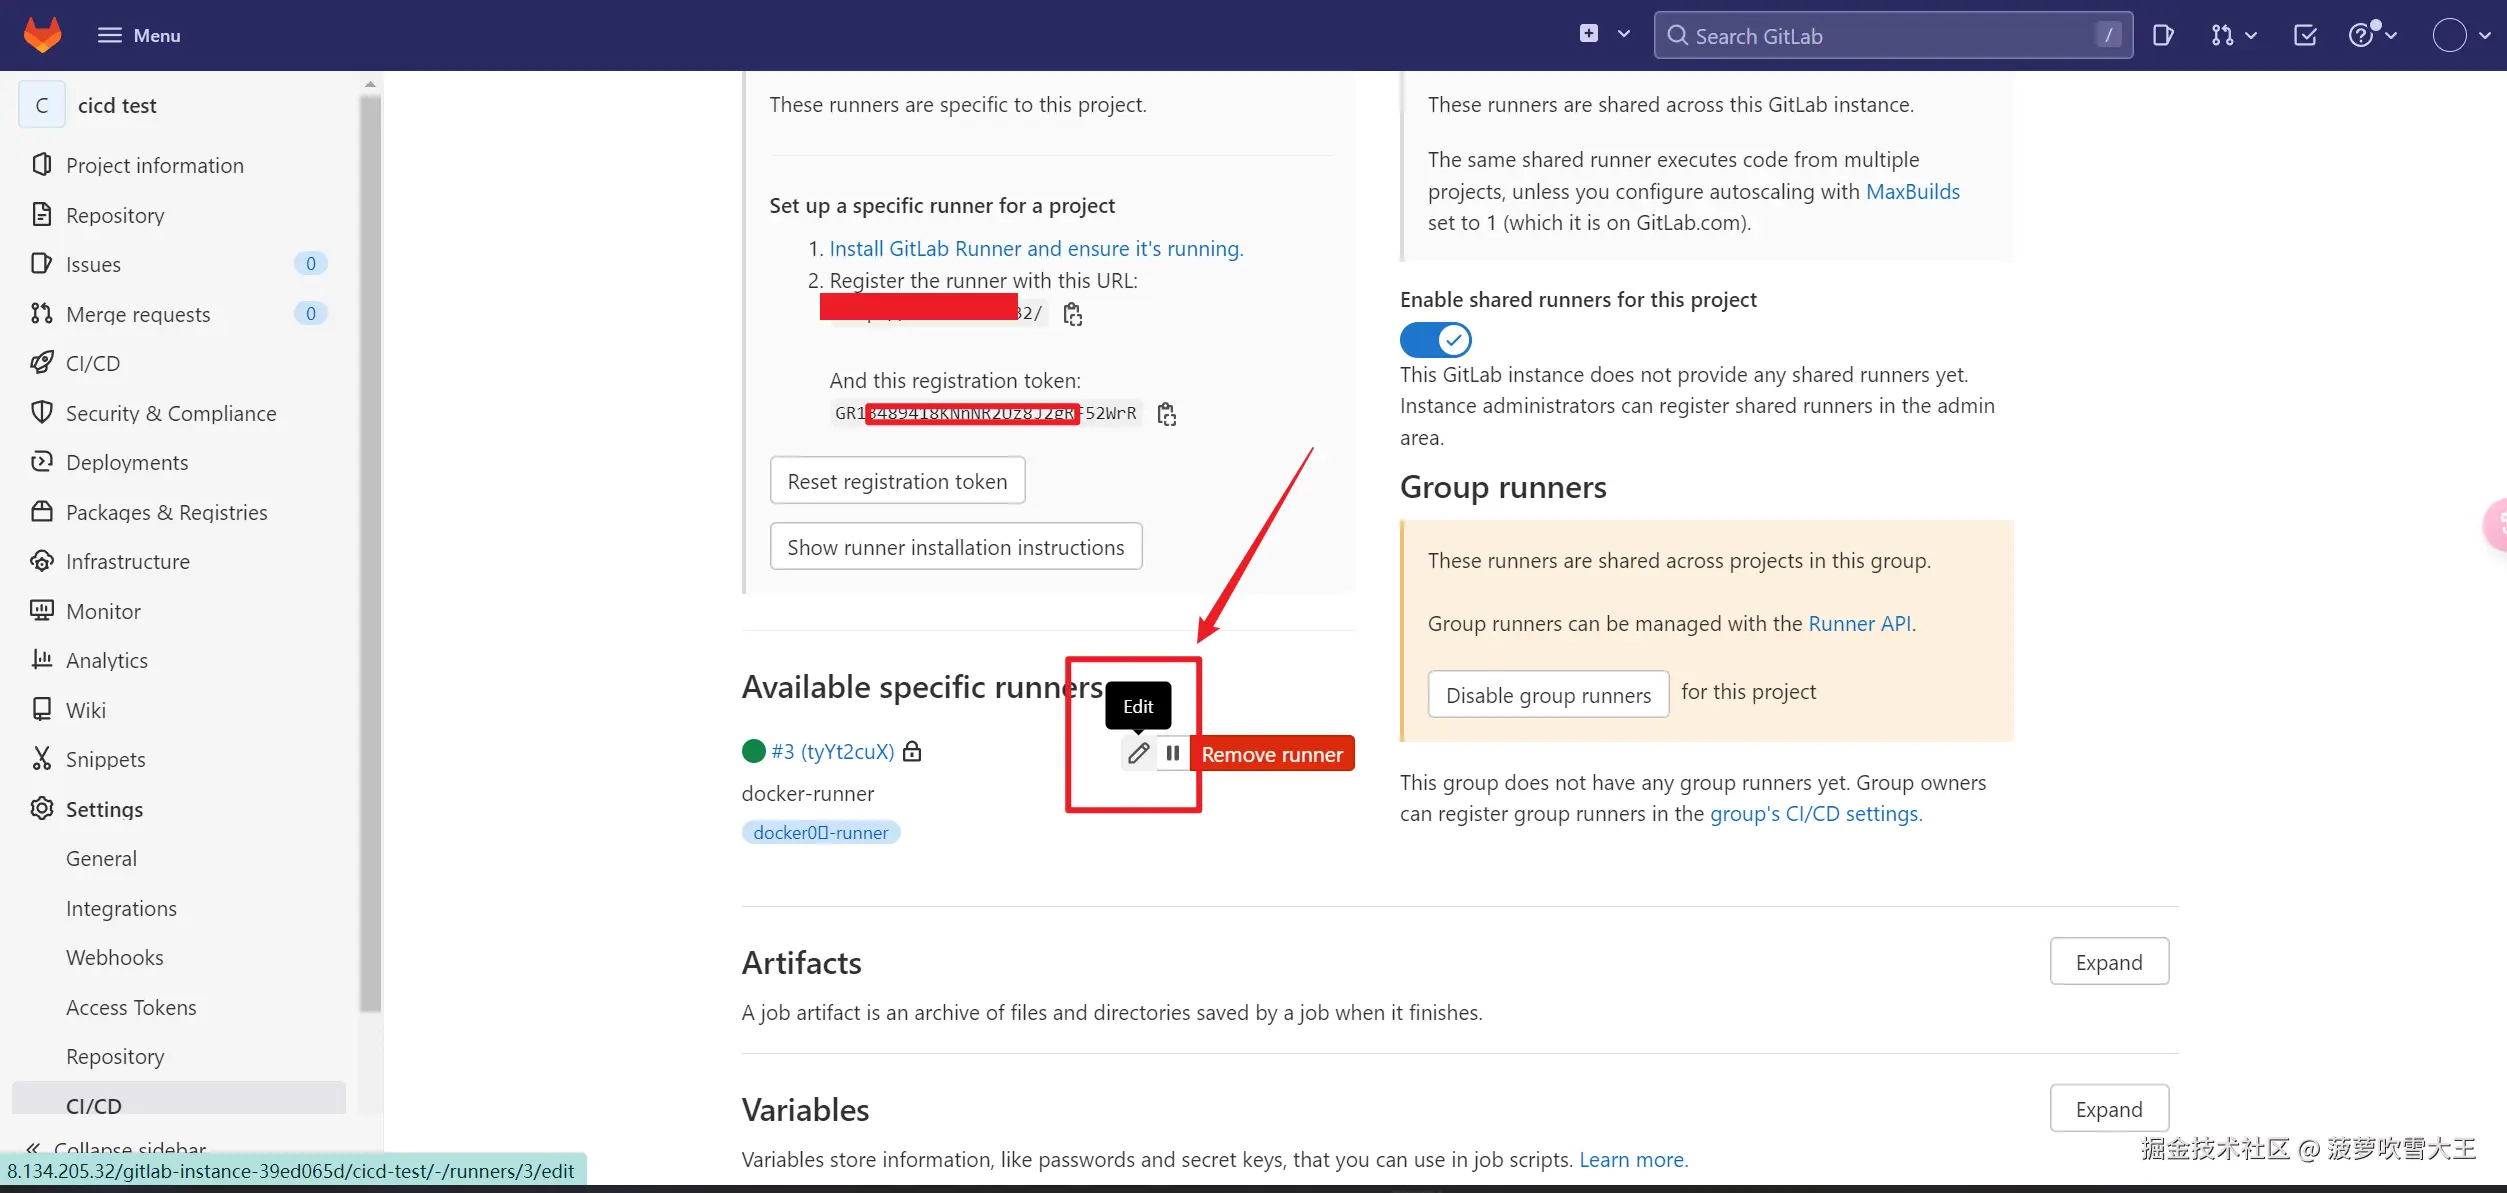Open the Issues icon in top bar

click(2162, 36)
